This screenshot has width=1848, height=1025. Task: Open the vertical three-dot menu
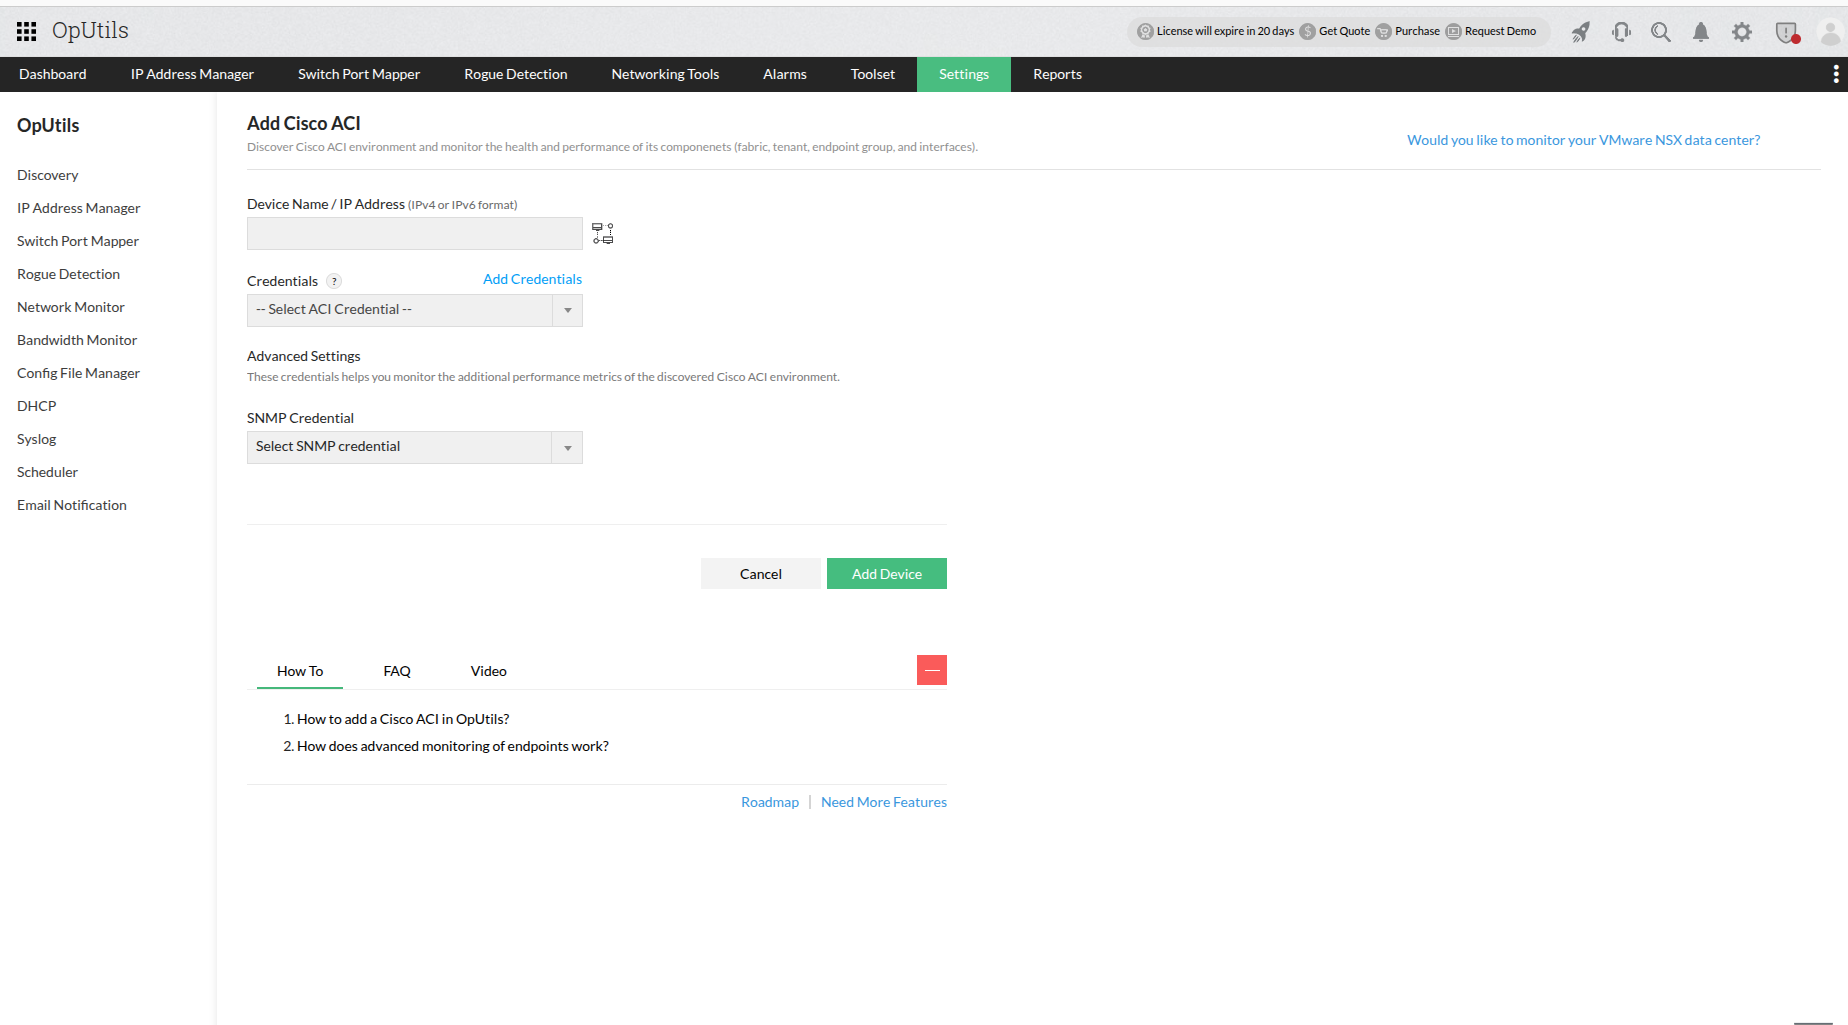click(1836, 74)
